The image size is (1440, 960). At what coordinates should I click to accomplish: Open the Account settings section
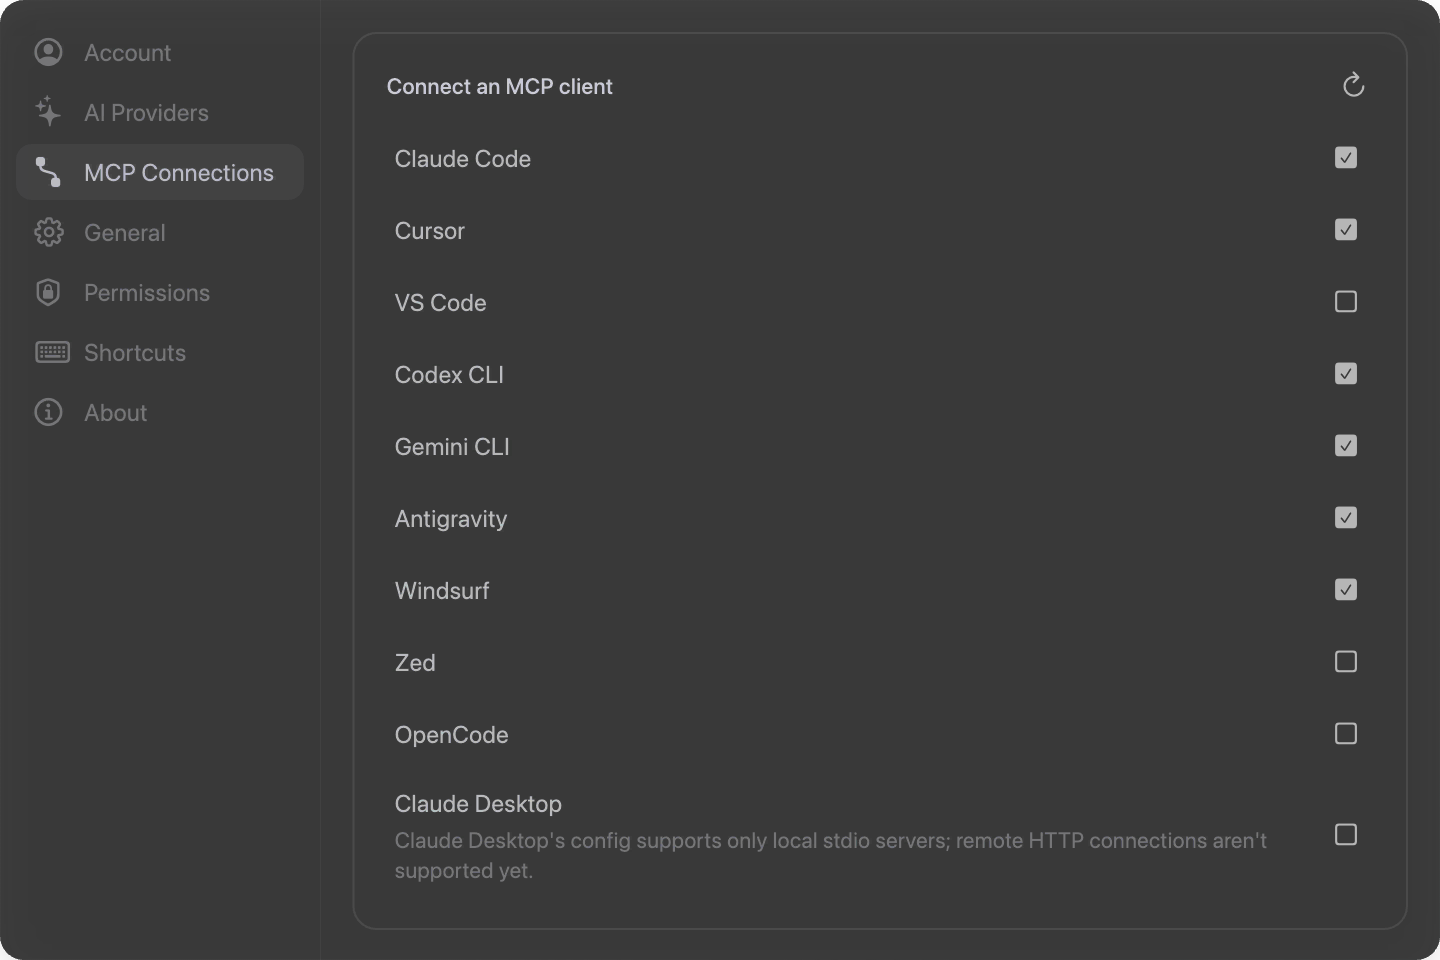[160, 52]
